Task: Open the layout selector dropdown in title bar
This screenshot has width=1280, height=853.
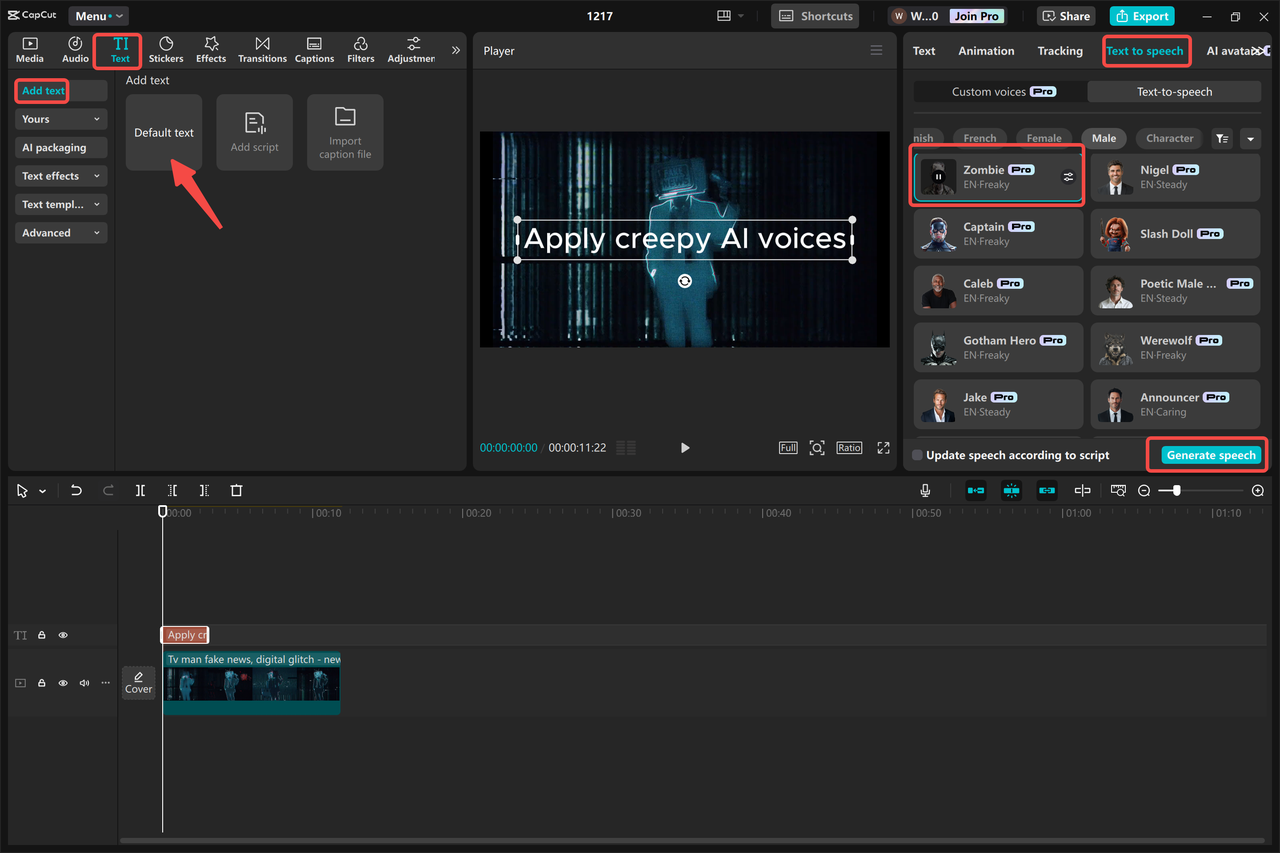Action: point(731,16)
